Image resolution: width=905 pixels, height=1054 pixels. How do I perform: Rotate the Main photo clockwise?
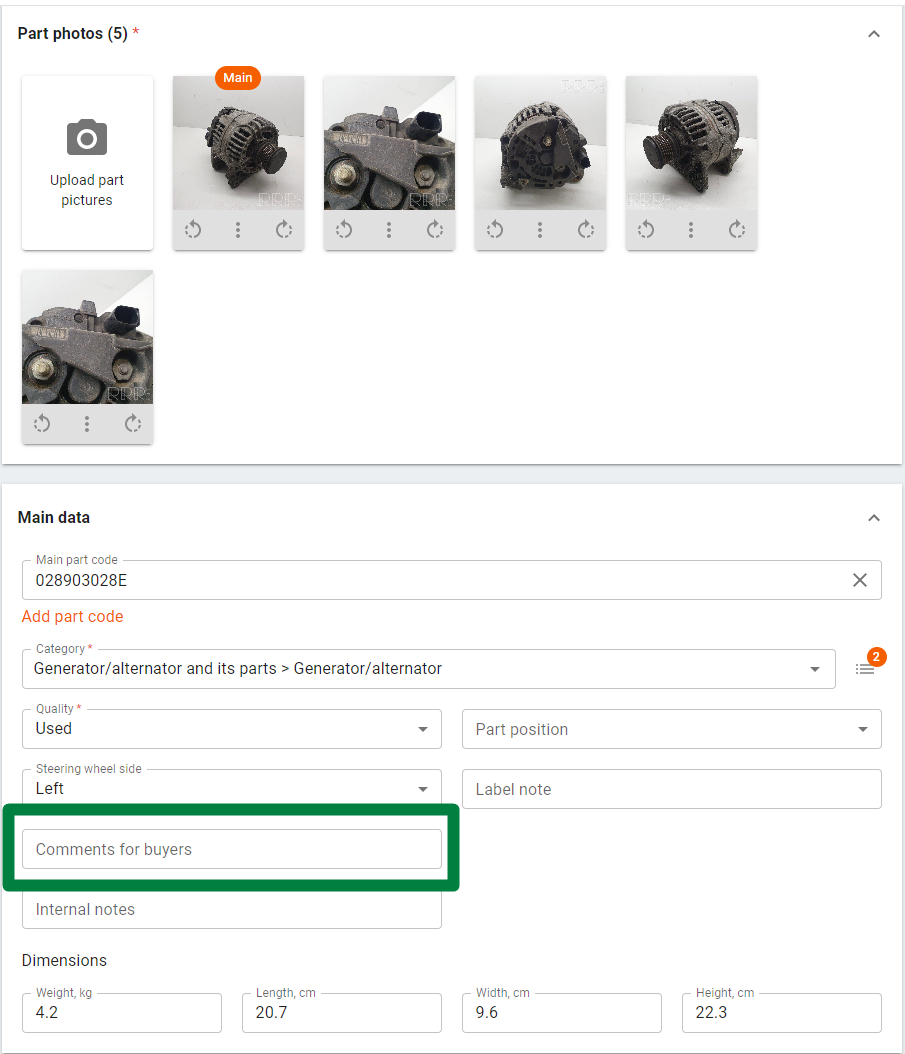coord(284,230)
